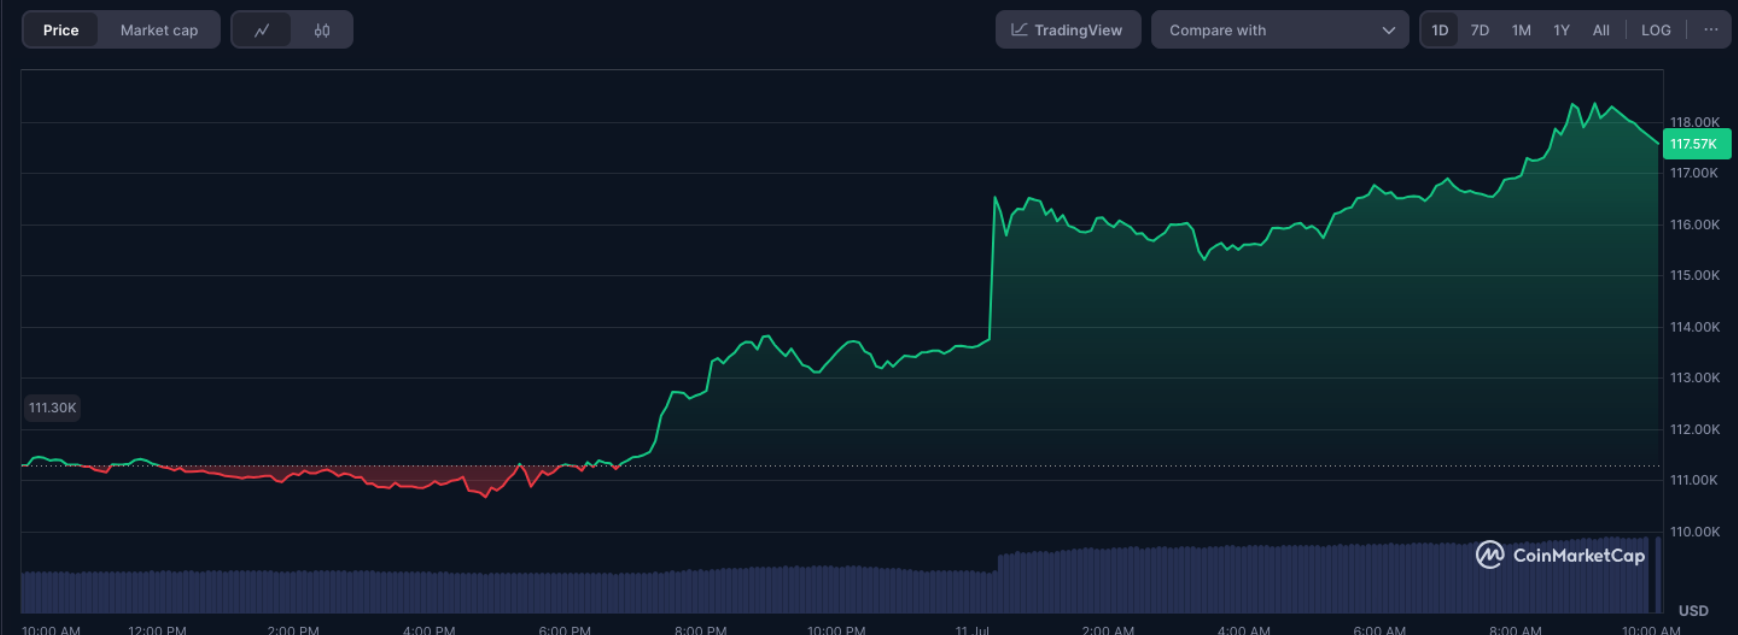Image resolution: width=1738 pixels, height=635 pixels.
Task: Select the candlestick chart view icon
Action: click(322, 30)
